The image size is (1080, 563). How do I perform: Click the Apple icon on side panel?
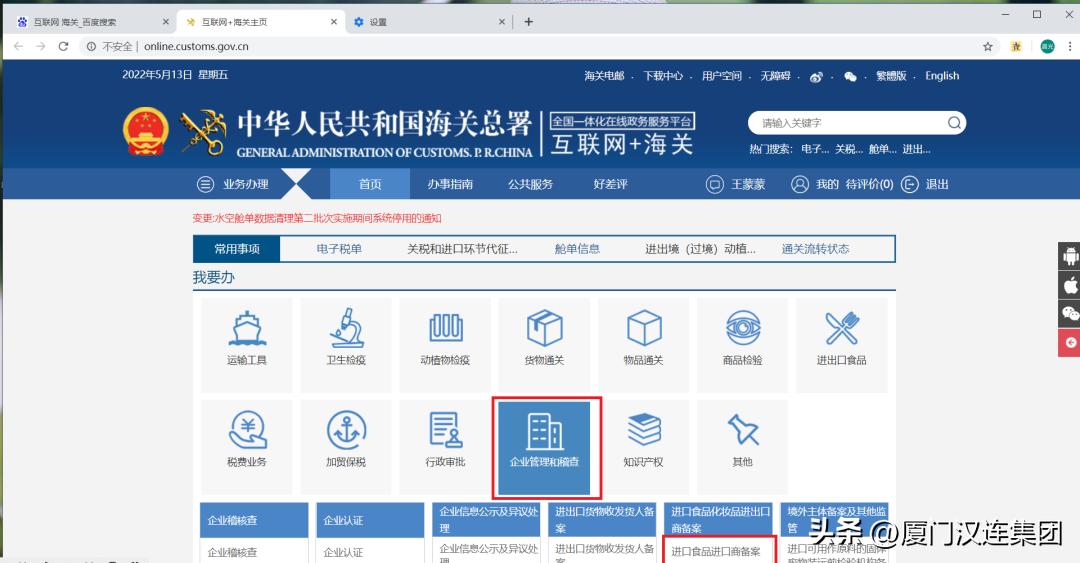[1070, 285]
